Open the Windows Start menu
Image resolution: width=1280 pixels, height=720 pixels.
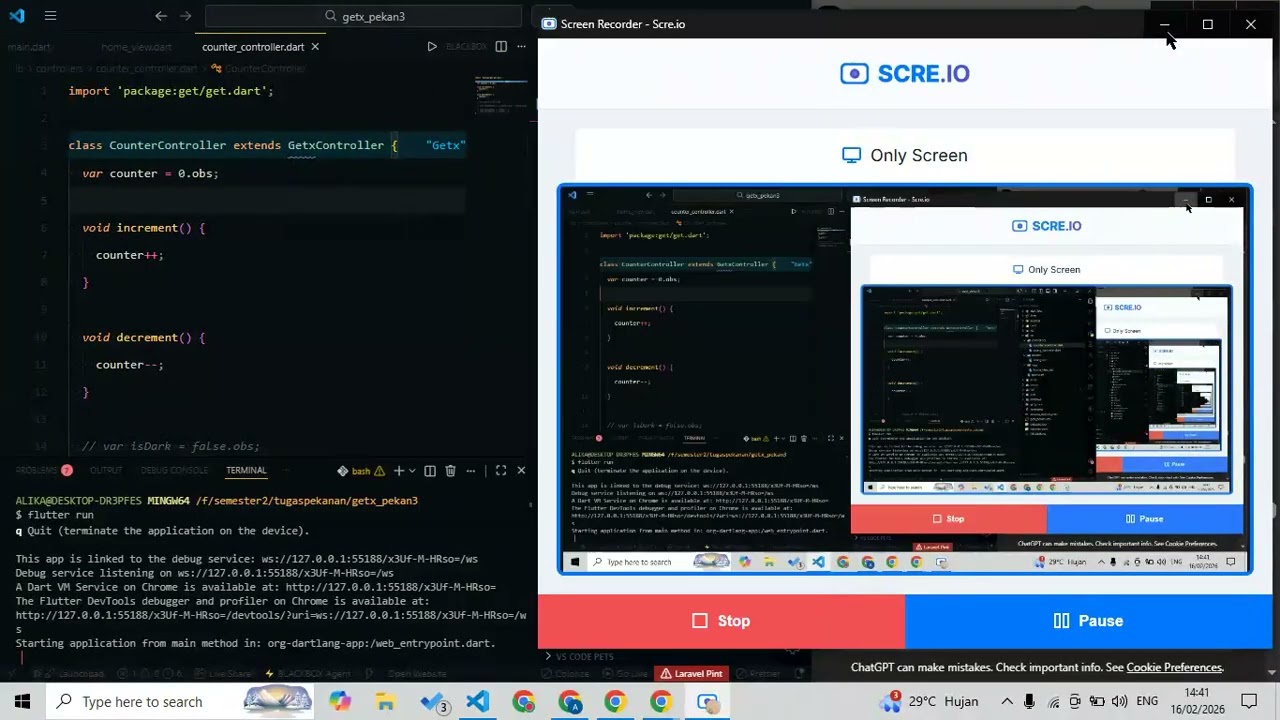(22, 702)
